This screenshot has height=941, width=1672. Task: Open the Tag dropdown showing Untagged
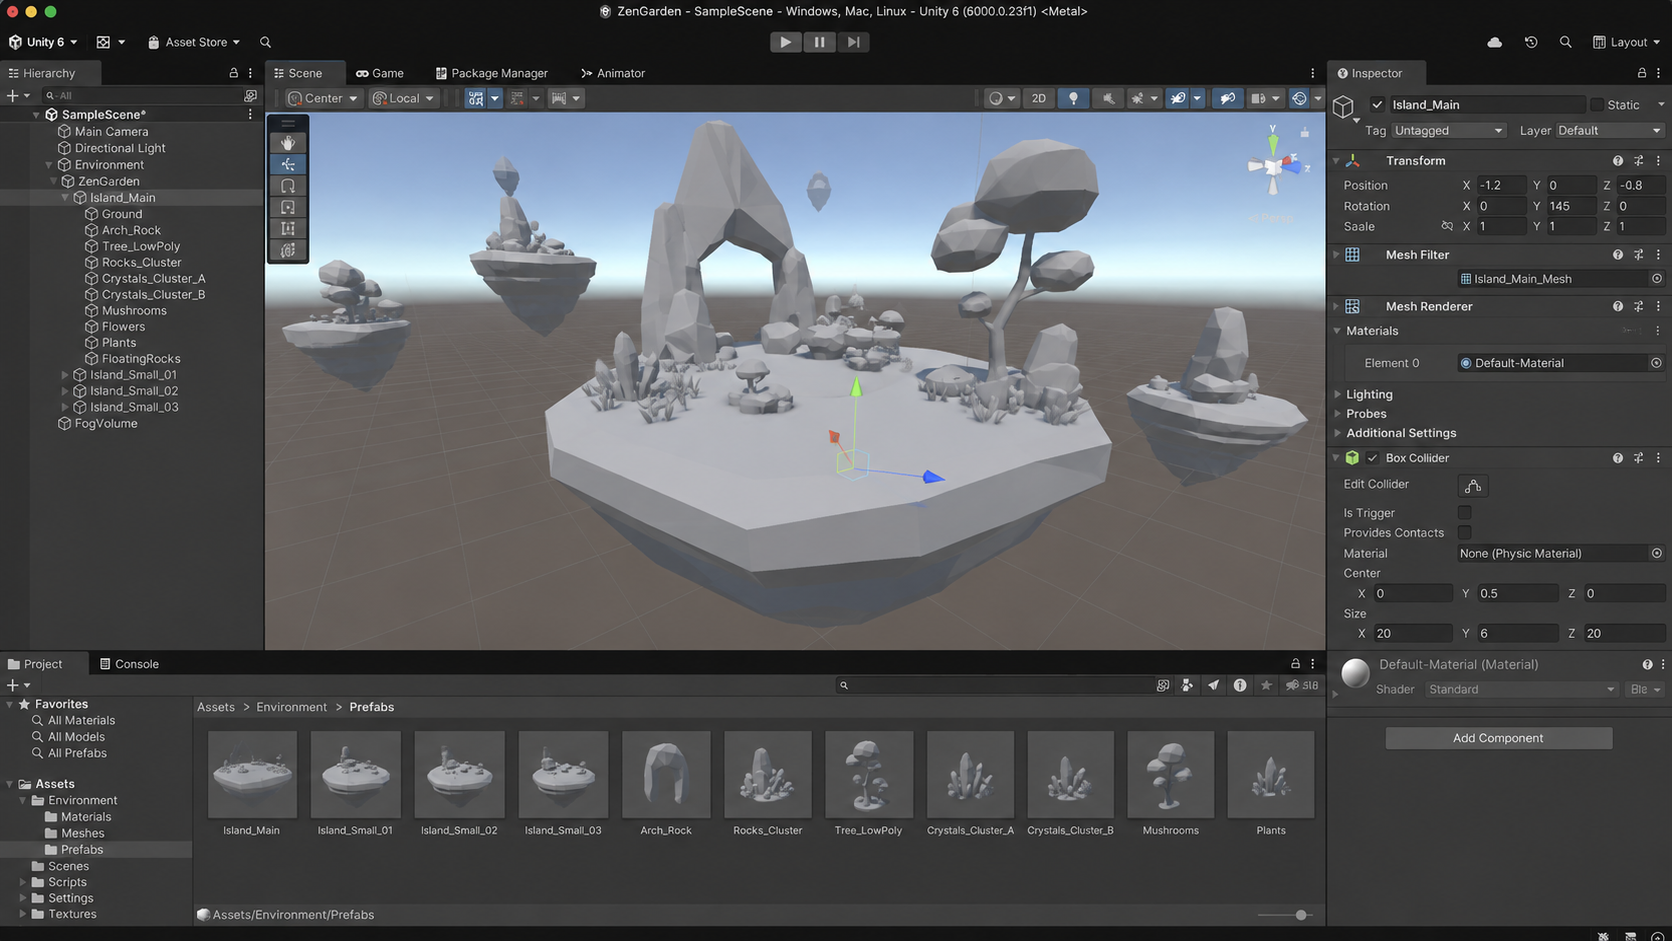point(1448,131)
